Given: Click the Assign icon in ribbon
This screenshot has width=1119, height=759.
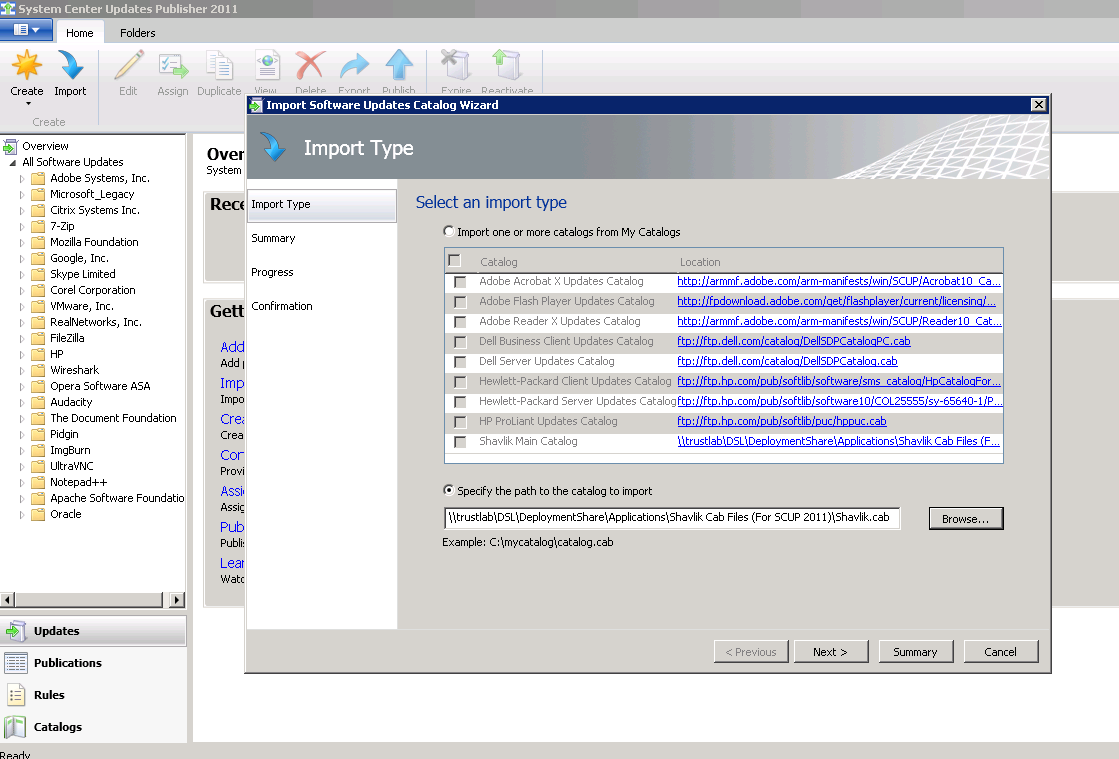Looking at the screenshot, I should 173,66.
